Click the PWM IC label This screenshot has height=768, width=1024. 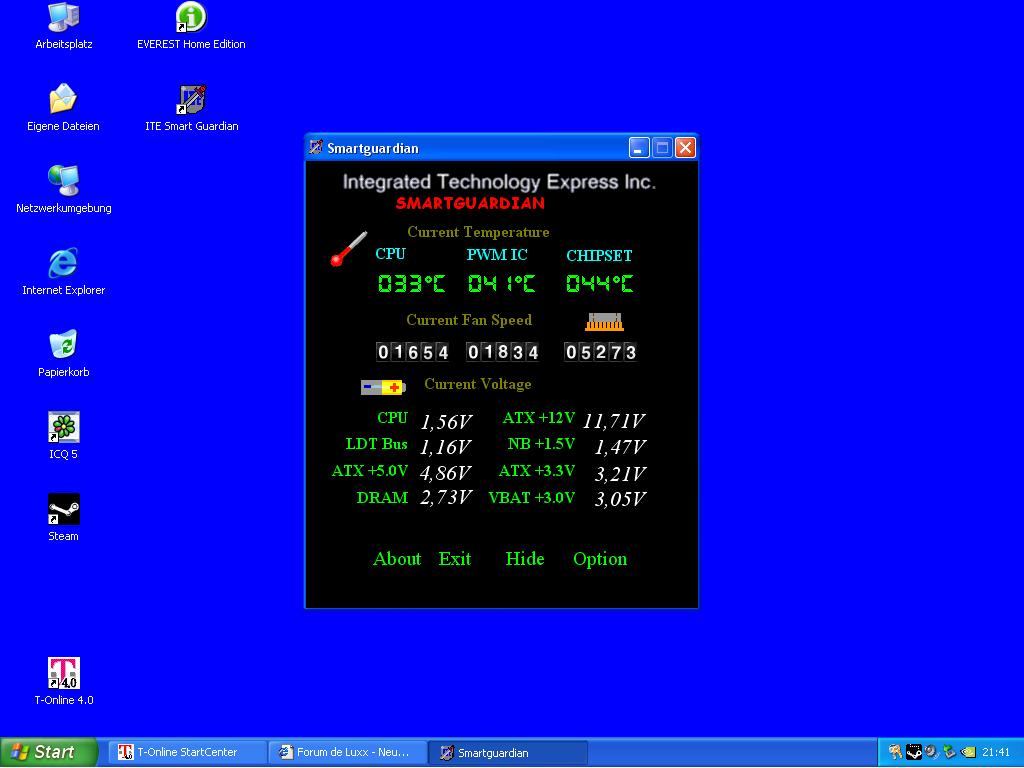point(496,255)
